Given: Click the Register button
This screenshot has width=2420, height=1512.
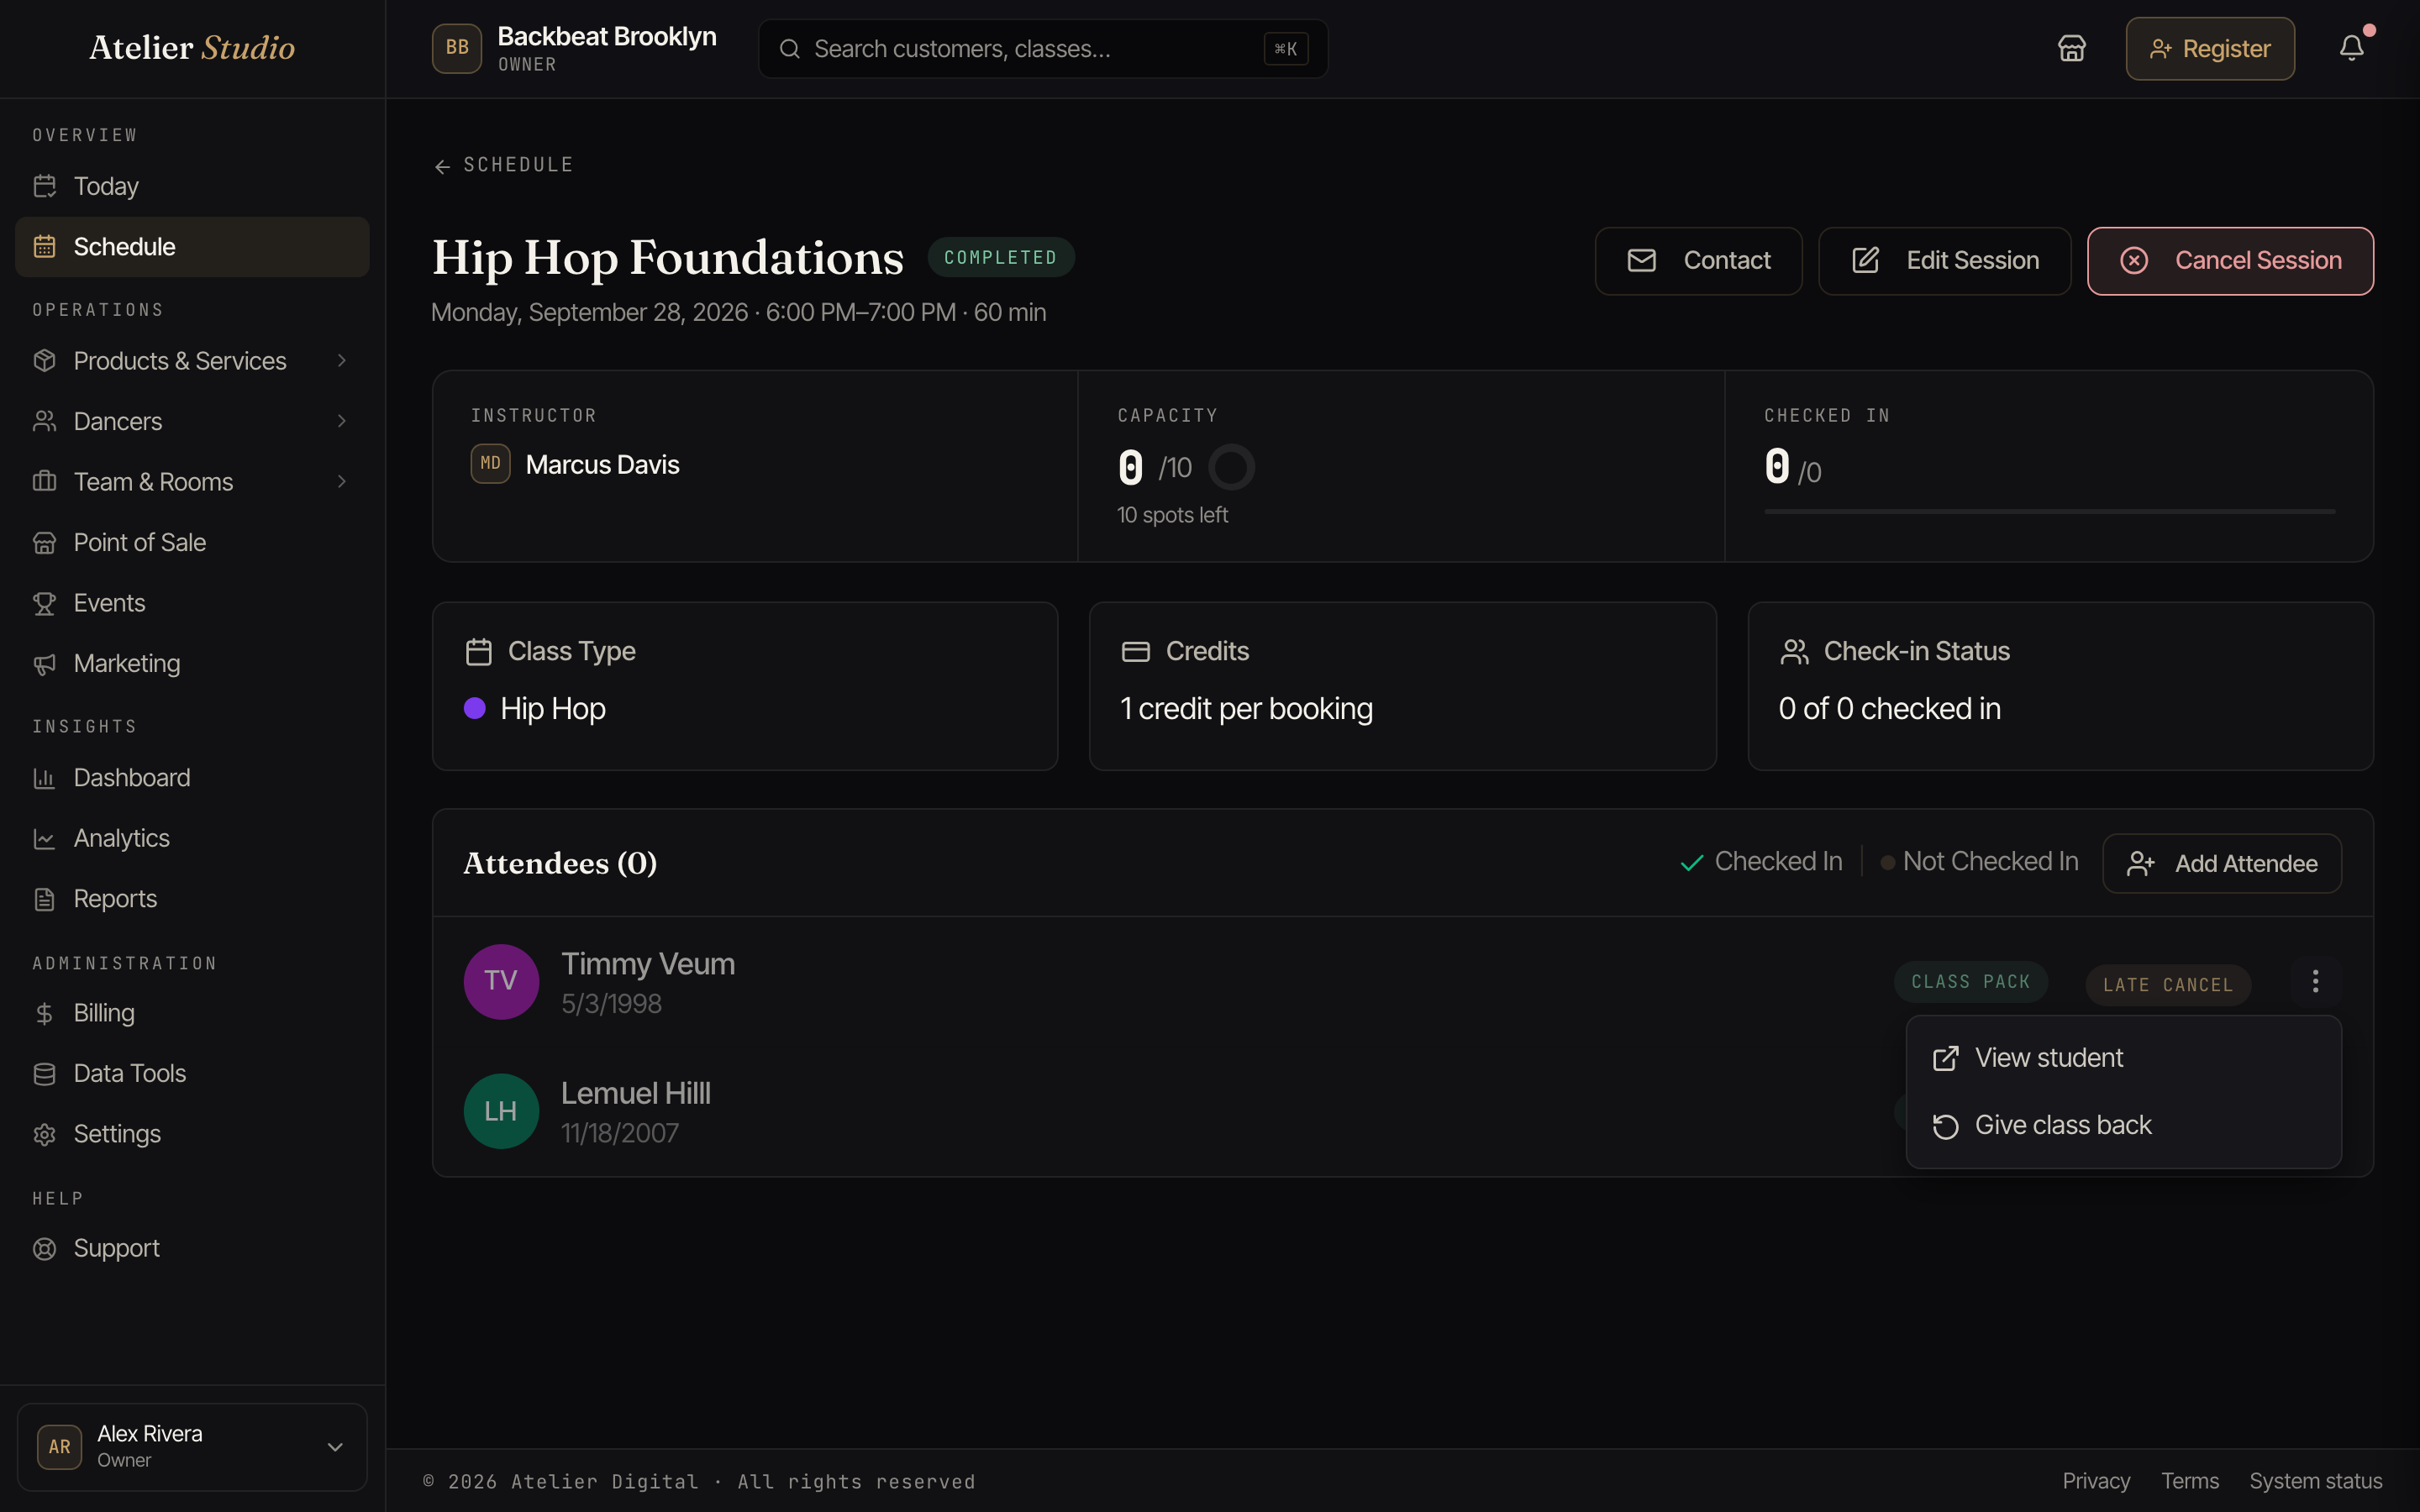Looking at the screenshot, I should 2210,48.
